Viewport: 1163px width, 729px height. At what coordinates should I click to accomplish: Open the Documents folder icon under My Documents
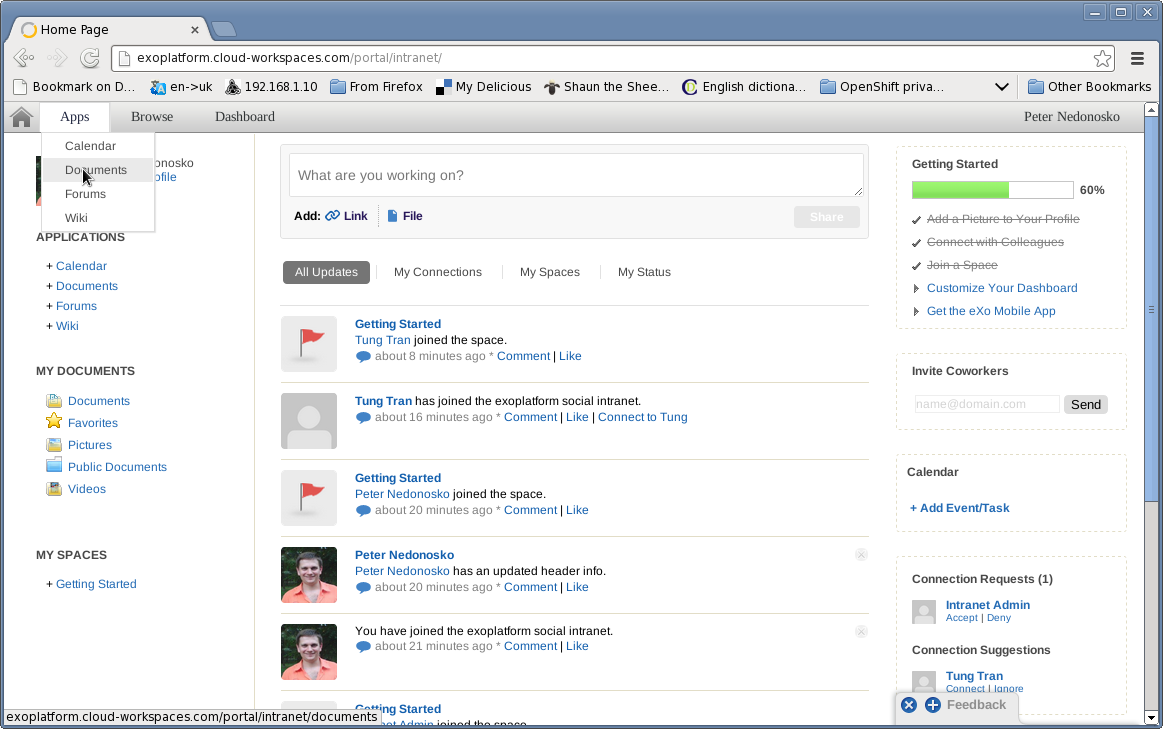(54, 400)
